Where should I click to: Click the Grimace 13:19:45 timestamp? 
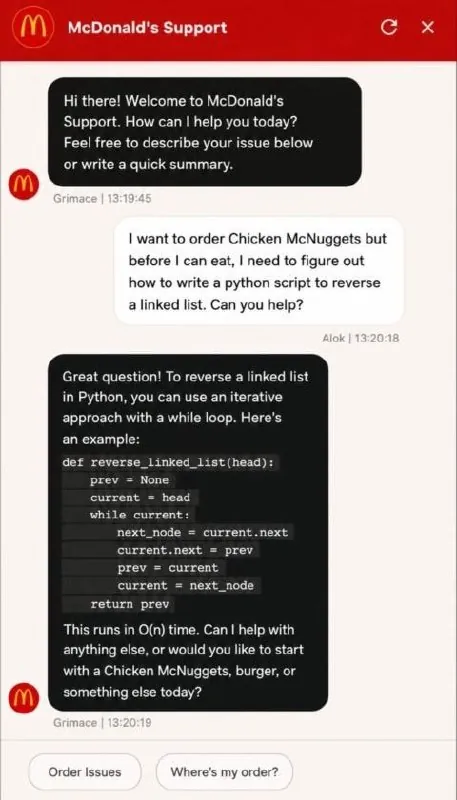102,199
